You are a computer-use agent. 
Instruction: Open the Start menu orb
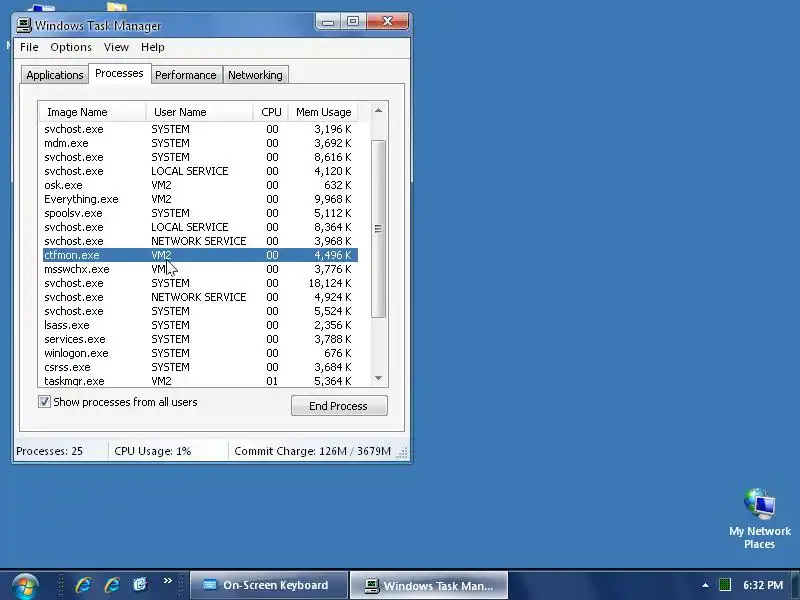point(25,586)
